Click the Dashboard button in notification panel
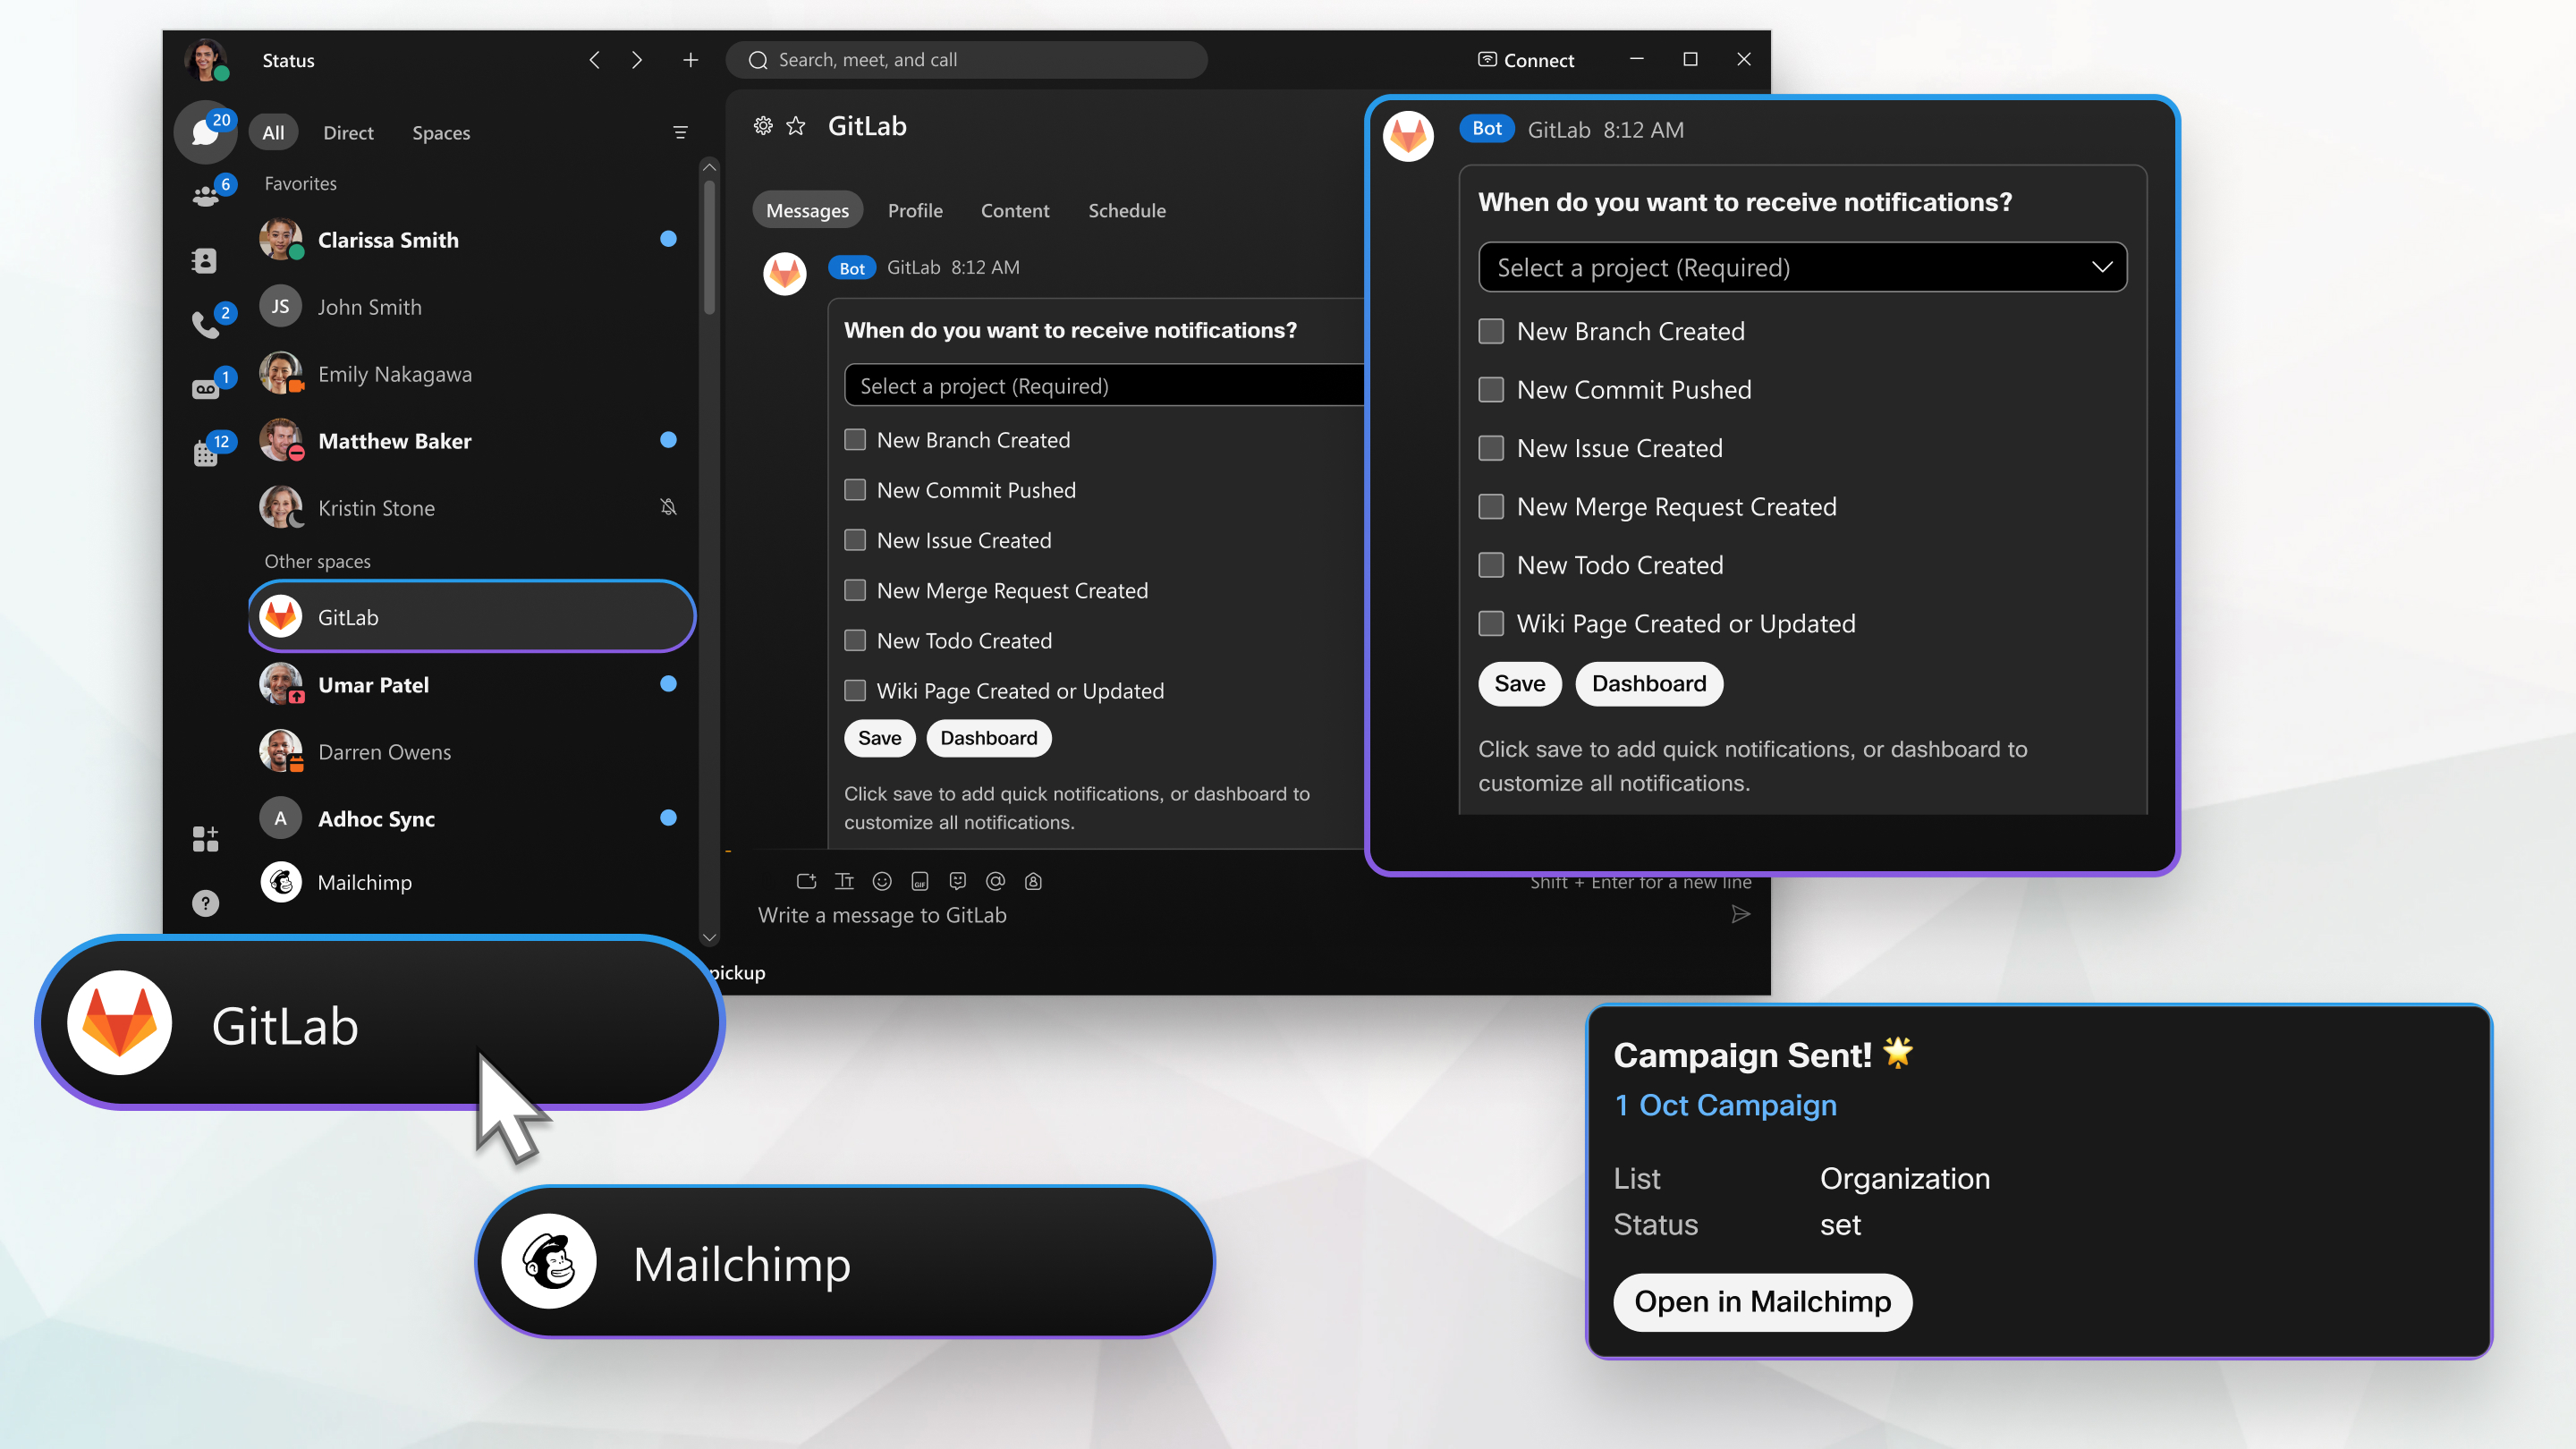 pos(1646,683)
